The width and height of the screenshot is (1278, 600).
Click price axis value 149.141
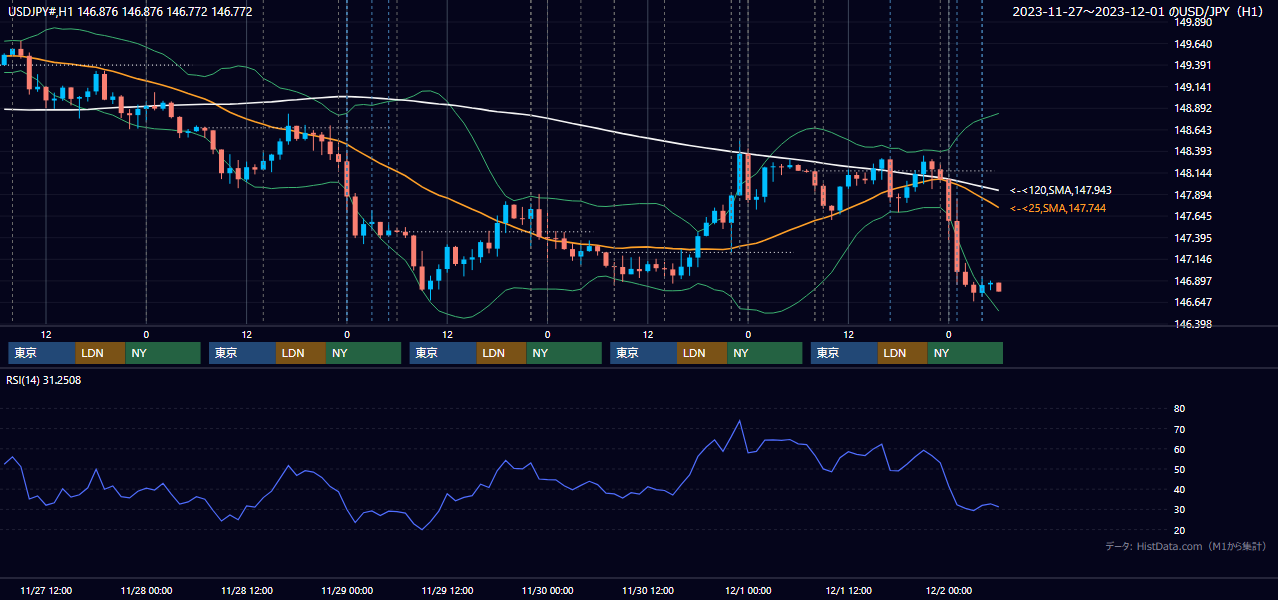tap(1193, 87)
